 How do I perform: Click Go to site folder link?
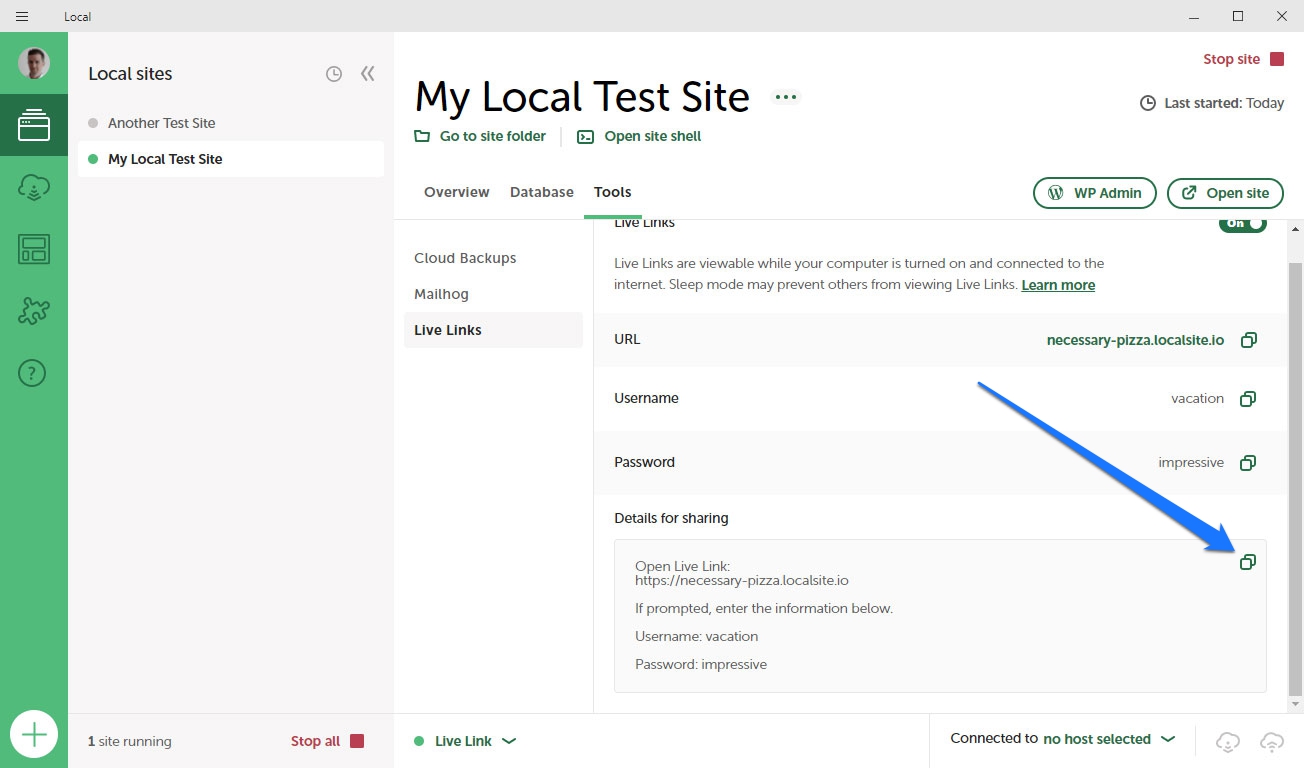click(x=481, y=136)
